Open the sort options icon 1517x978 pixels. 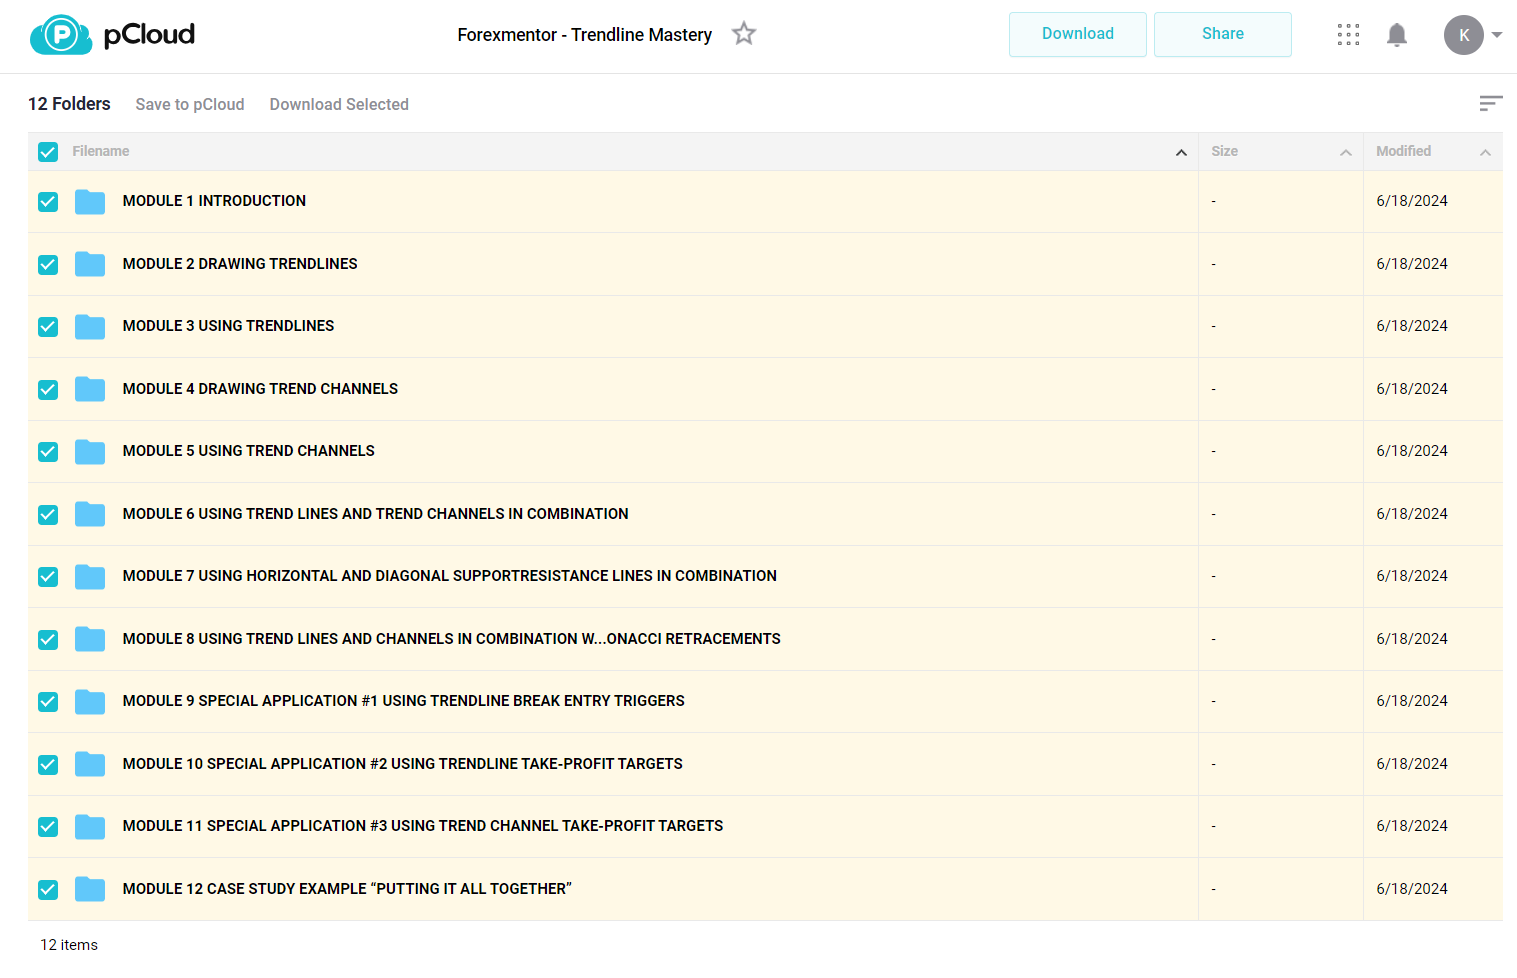pos(1491,103)
